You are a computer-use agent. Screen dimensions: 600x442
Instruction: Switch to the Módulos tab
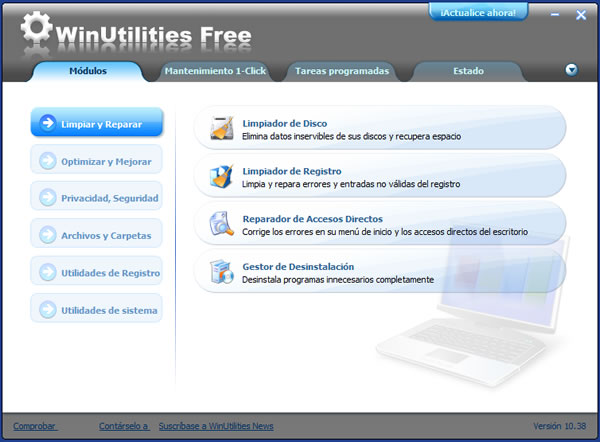tap(88, 71)
